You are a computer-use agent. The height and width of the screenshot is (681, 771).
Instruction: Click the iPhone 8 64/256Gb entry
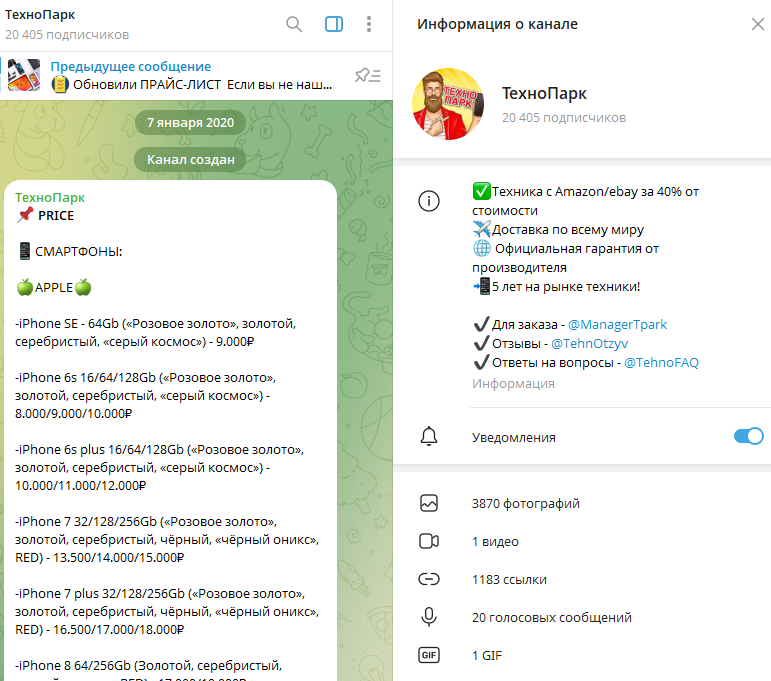click(148, 670)
